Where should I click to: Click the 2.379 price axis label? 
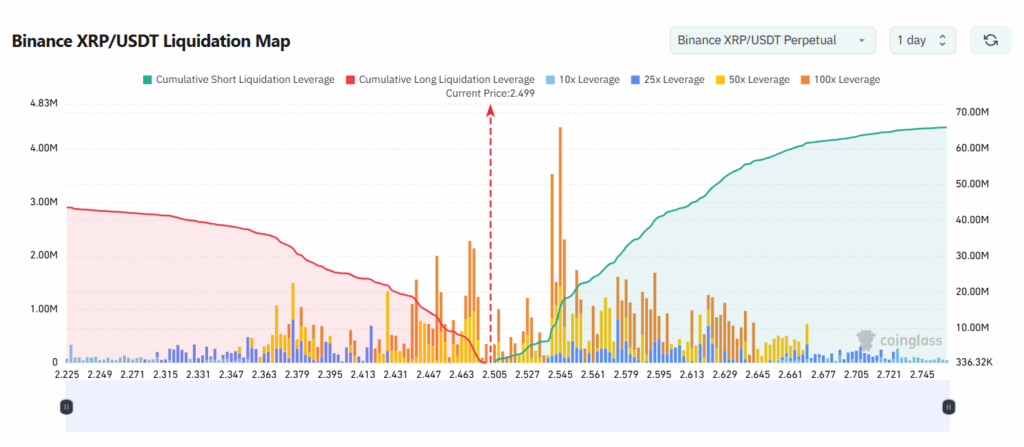(x=297, y=375)
